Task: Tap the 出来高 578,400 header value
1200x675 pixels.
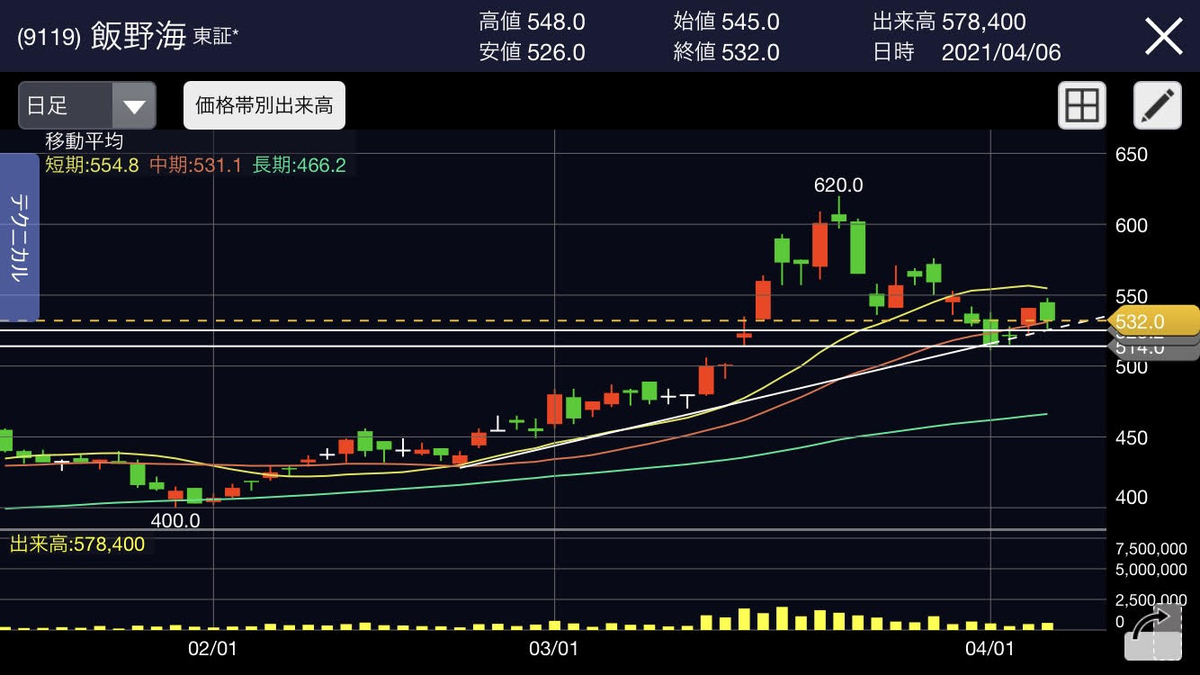Action: [x=949, y=21]
